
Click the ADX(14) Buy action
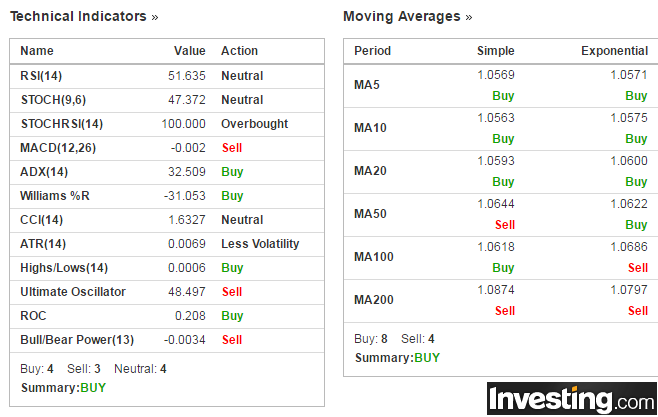tap(232, 172)
